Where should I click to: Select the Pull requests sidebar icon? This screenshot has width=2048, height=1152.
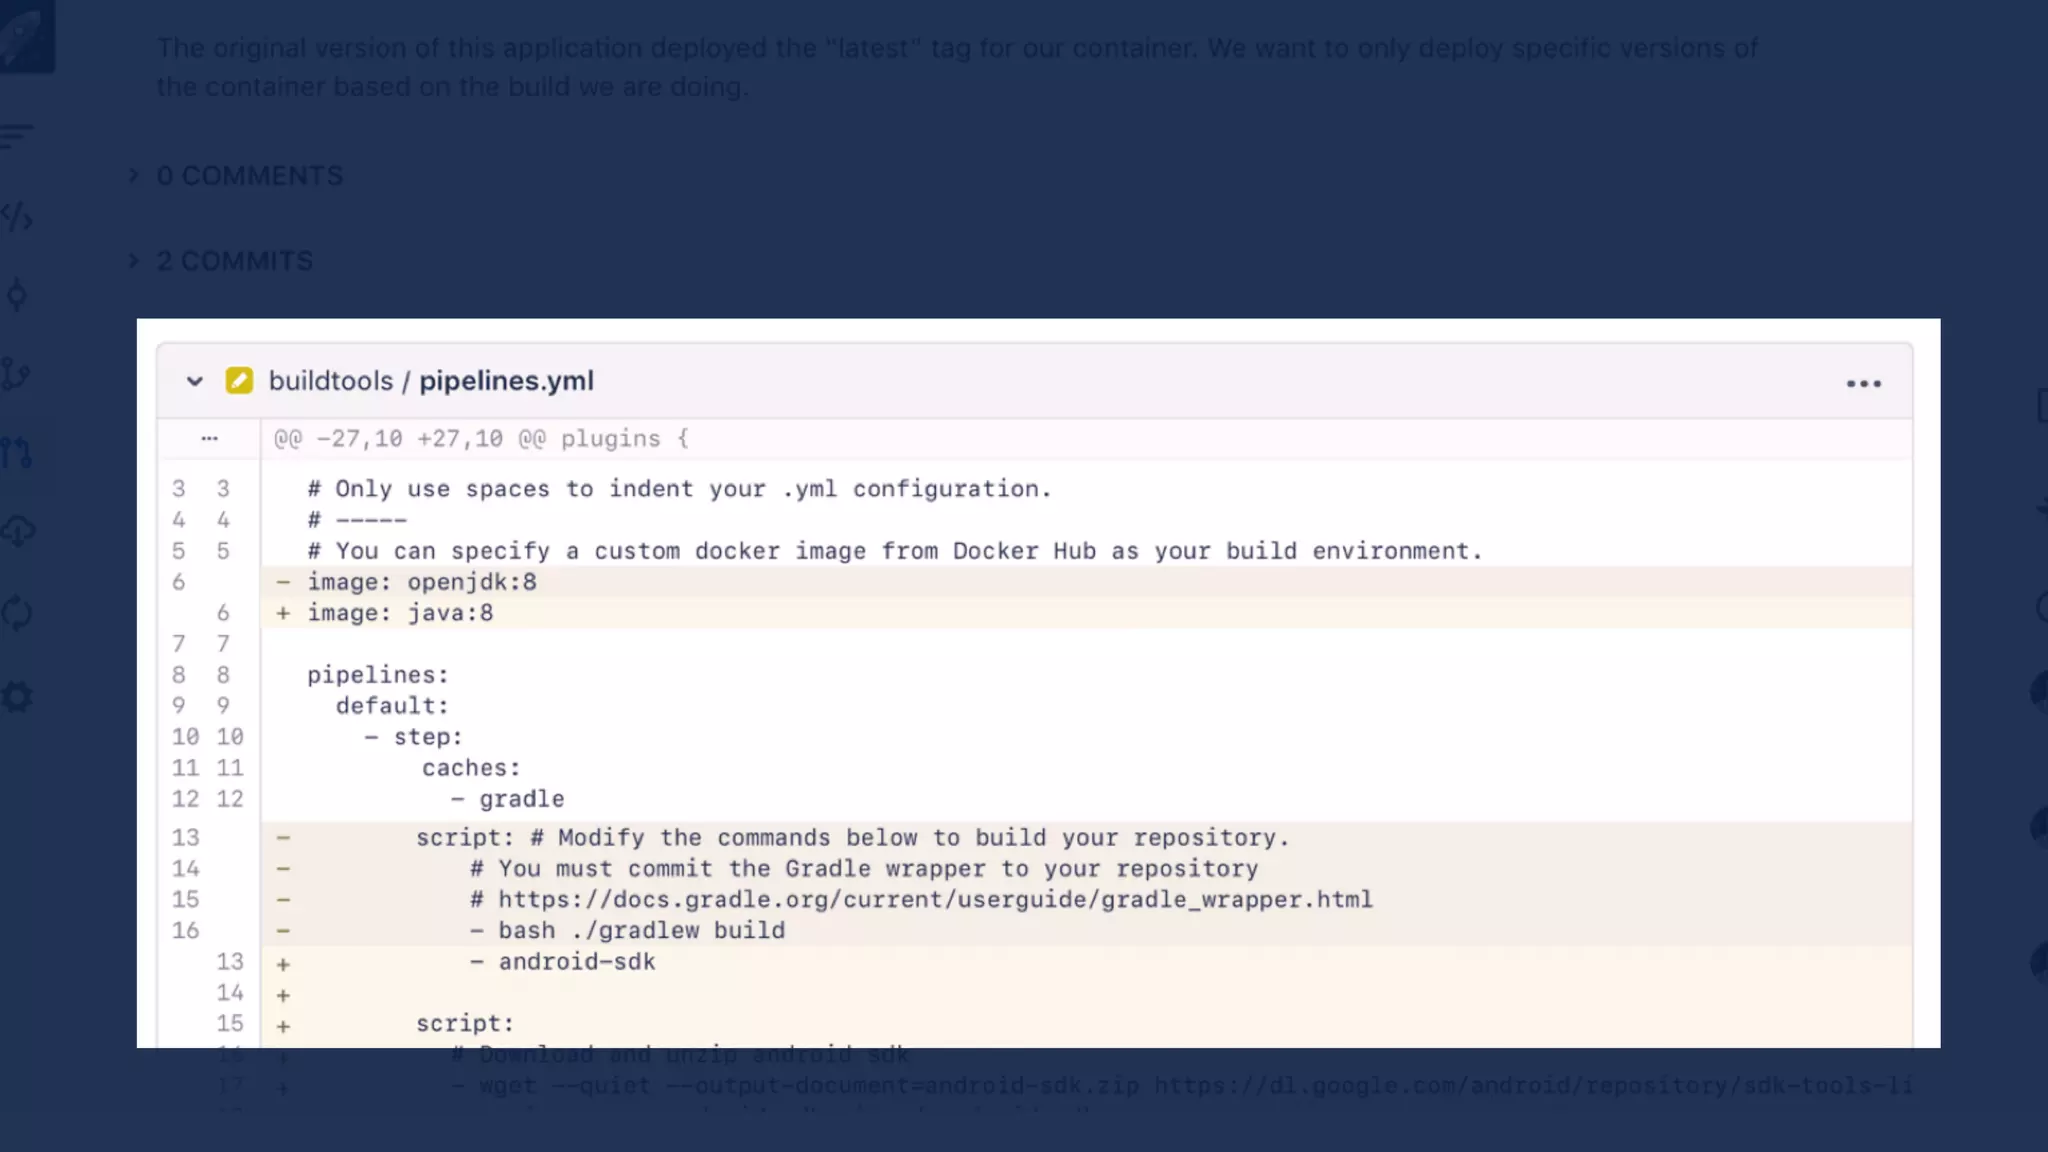click(16, 453)
